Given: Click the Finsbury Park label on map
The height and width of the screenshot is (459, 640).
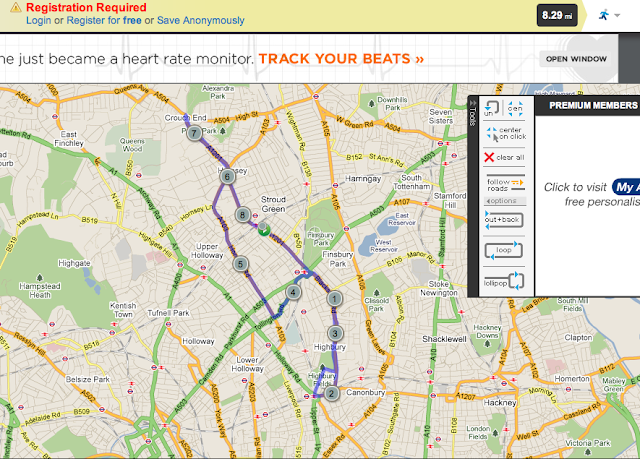Looking at the screenshot, I should [x=337, y=259].
